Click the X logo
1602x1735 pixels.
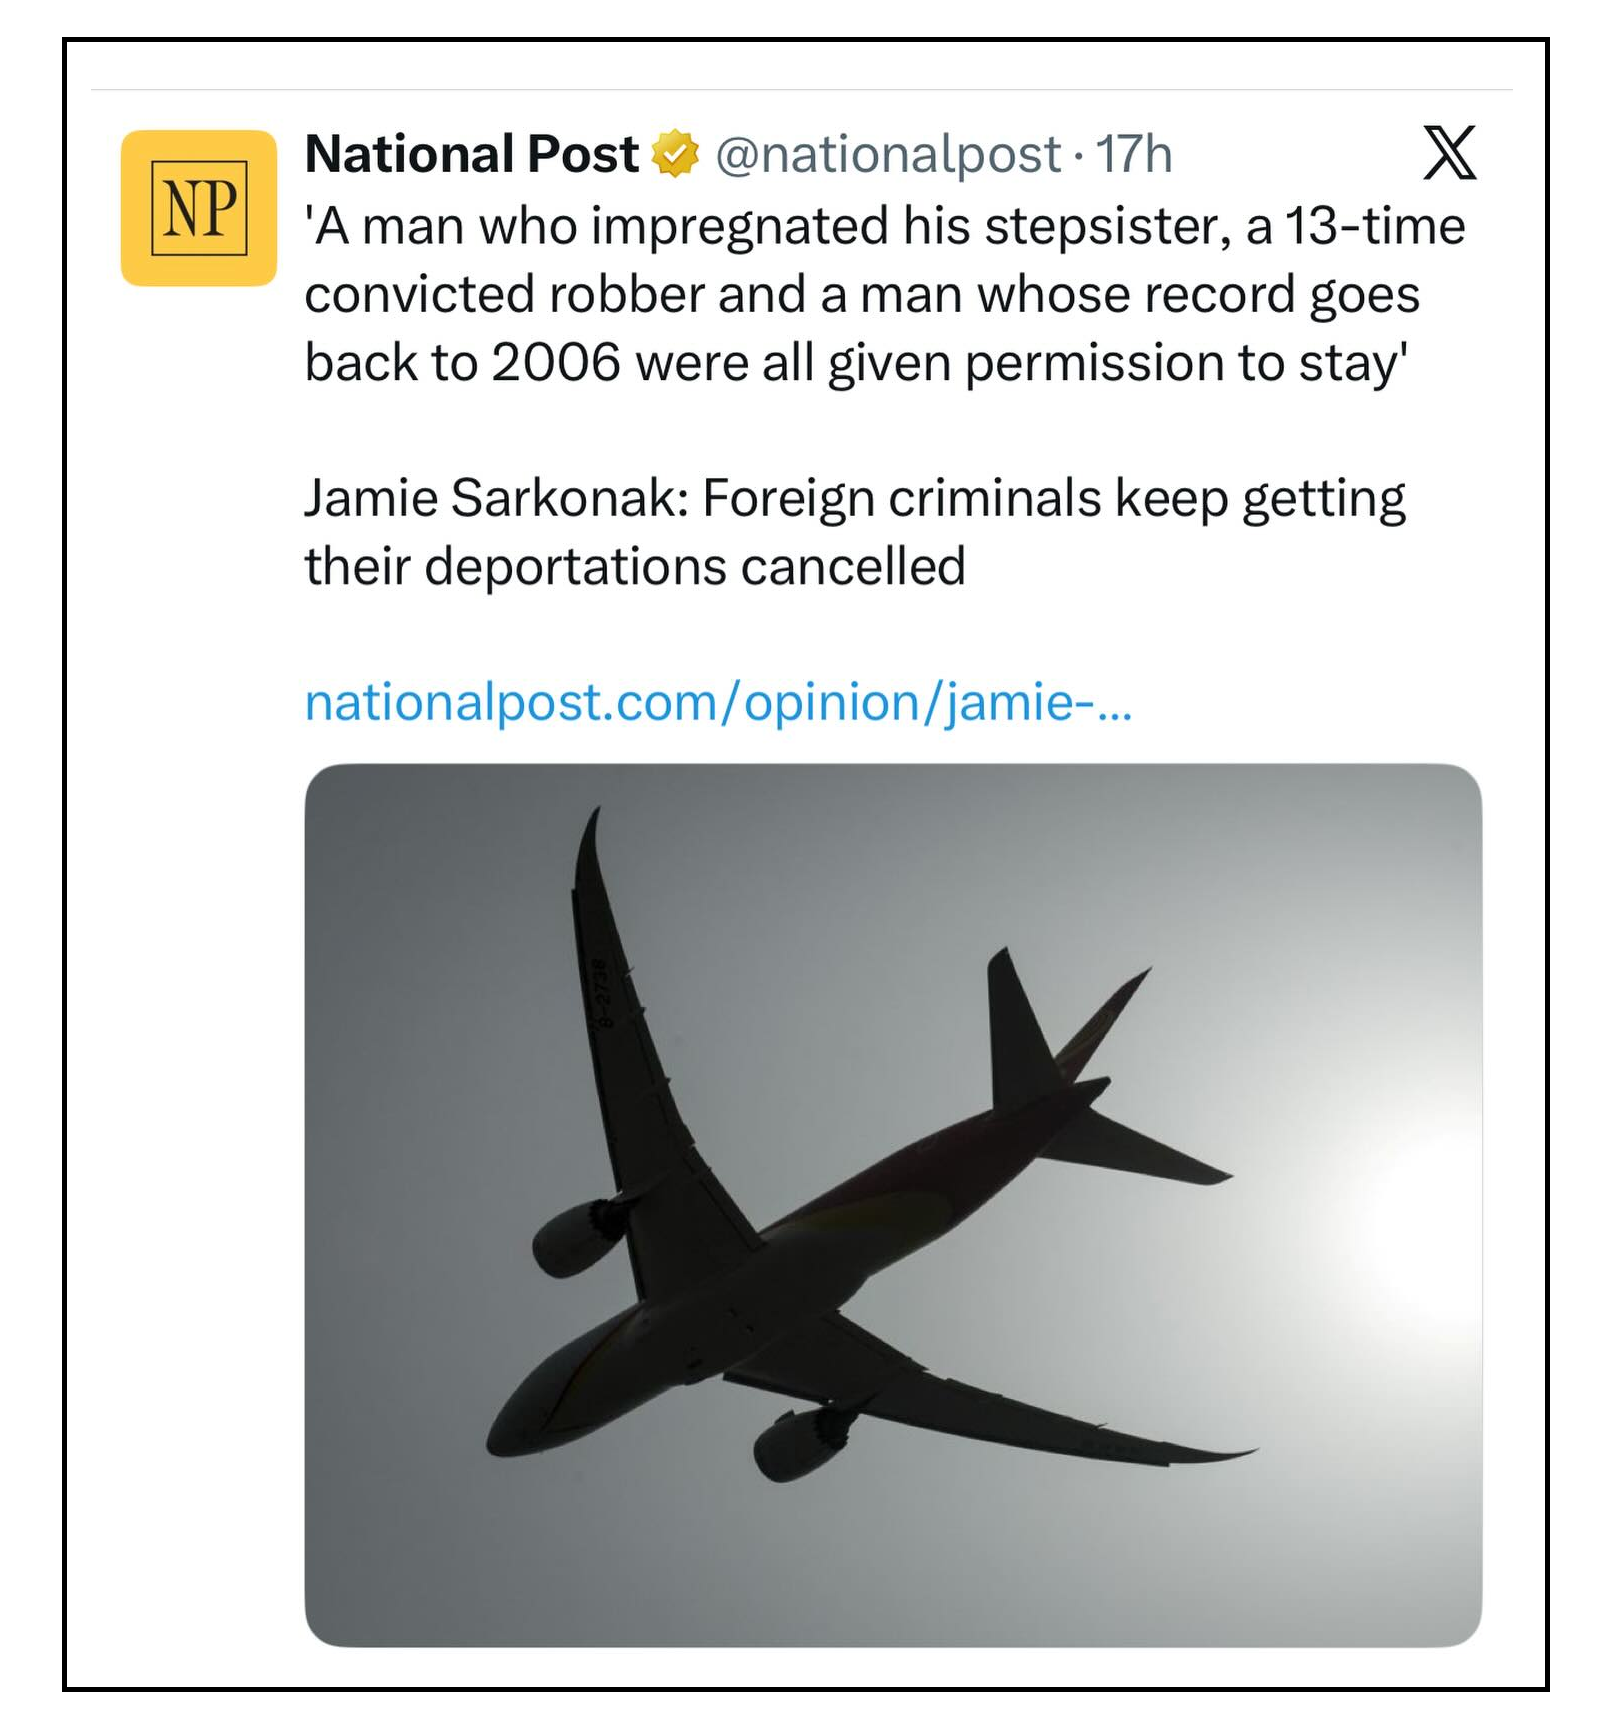(x=1449, y=153)
